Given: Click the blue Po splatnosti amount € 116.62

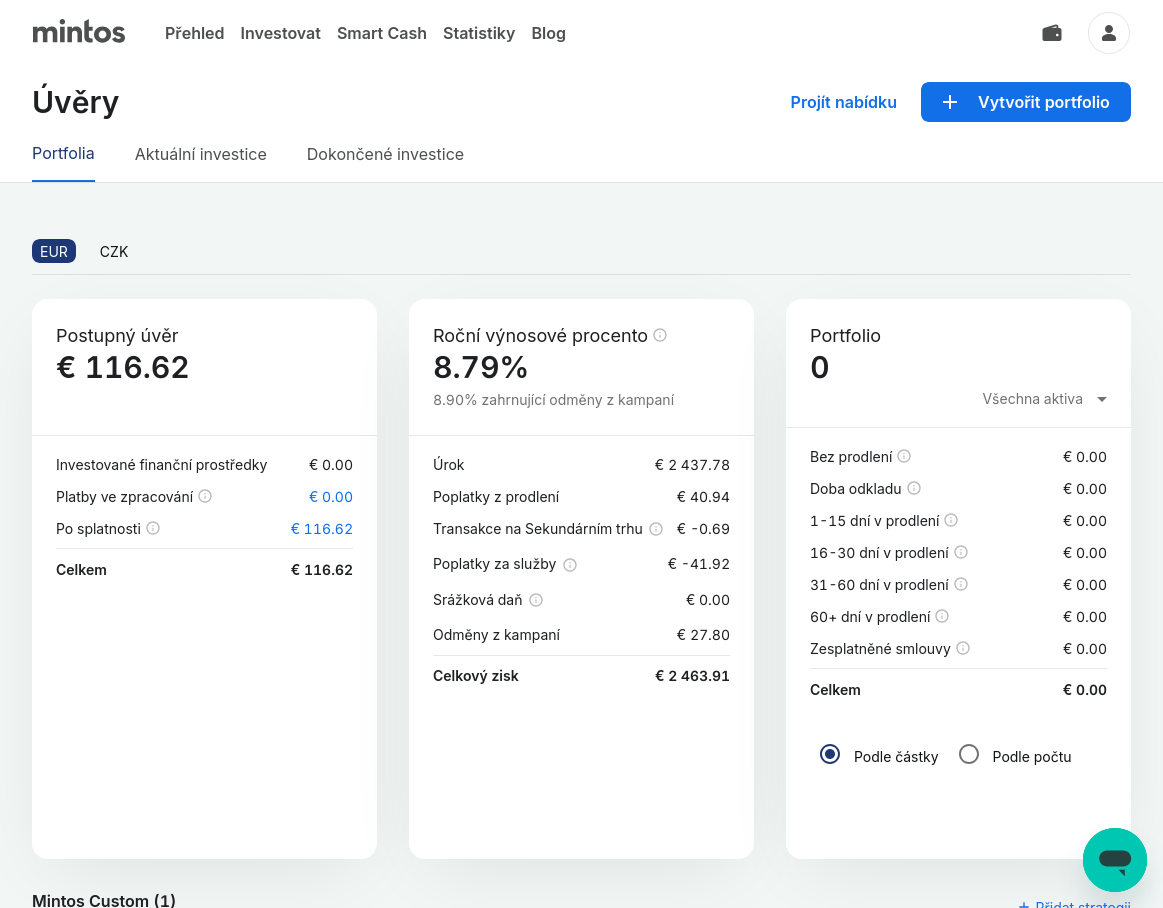Looking at the screenshot, I should point(321,529).
